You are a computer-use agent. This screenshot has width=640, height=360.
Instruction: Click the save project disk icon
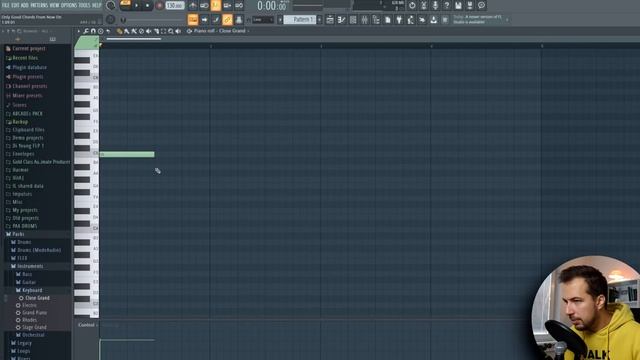pyautogui.click(x=458, y=5)
